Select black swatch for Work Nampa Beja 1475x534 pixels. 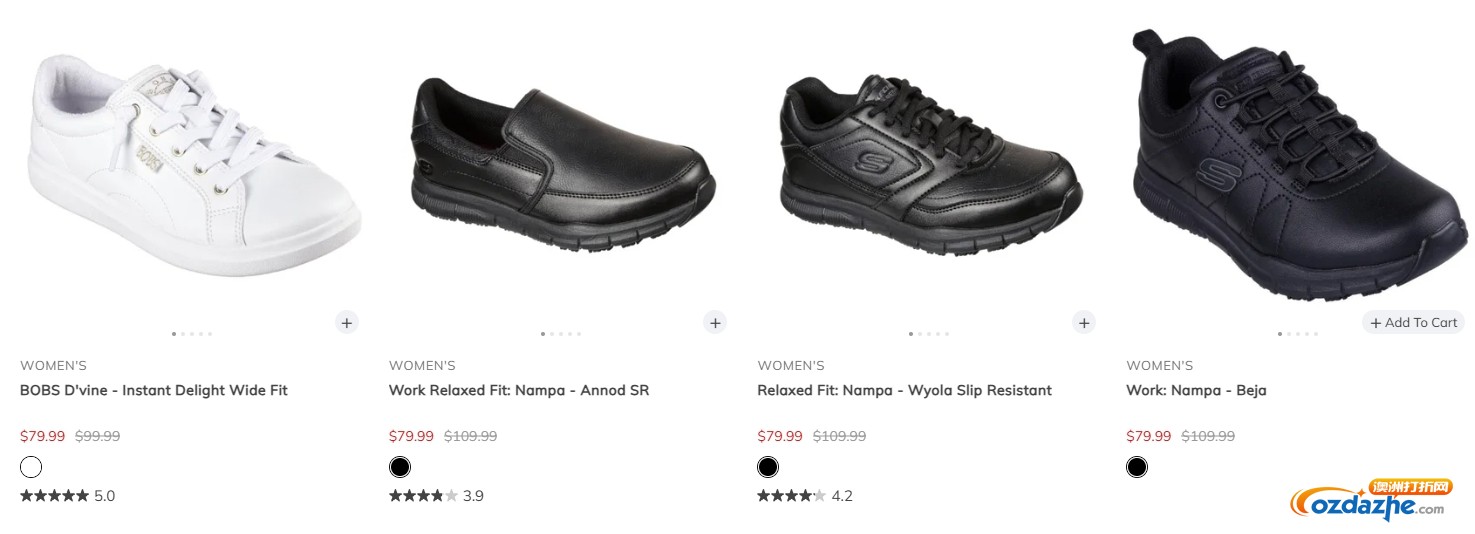[1137, 467]
